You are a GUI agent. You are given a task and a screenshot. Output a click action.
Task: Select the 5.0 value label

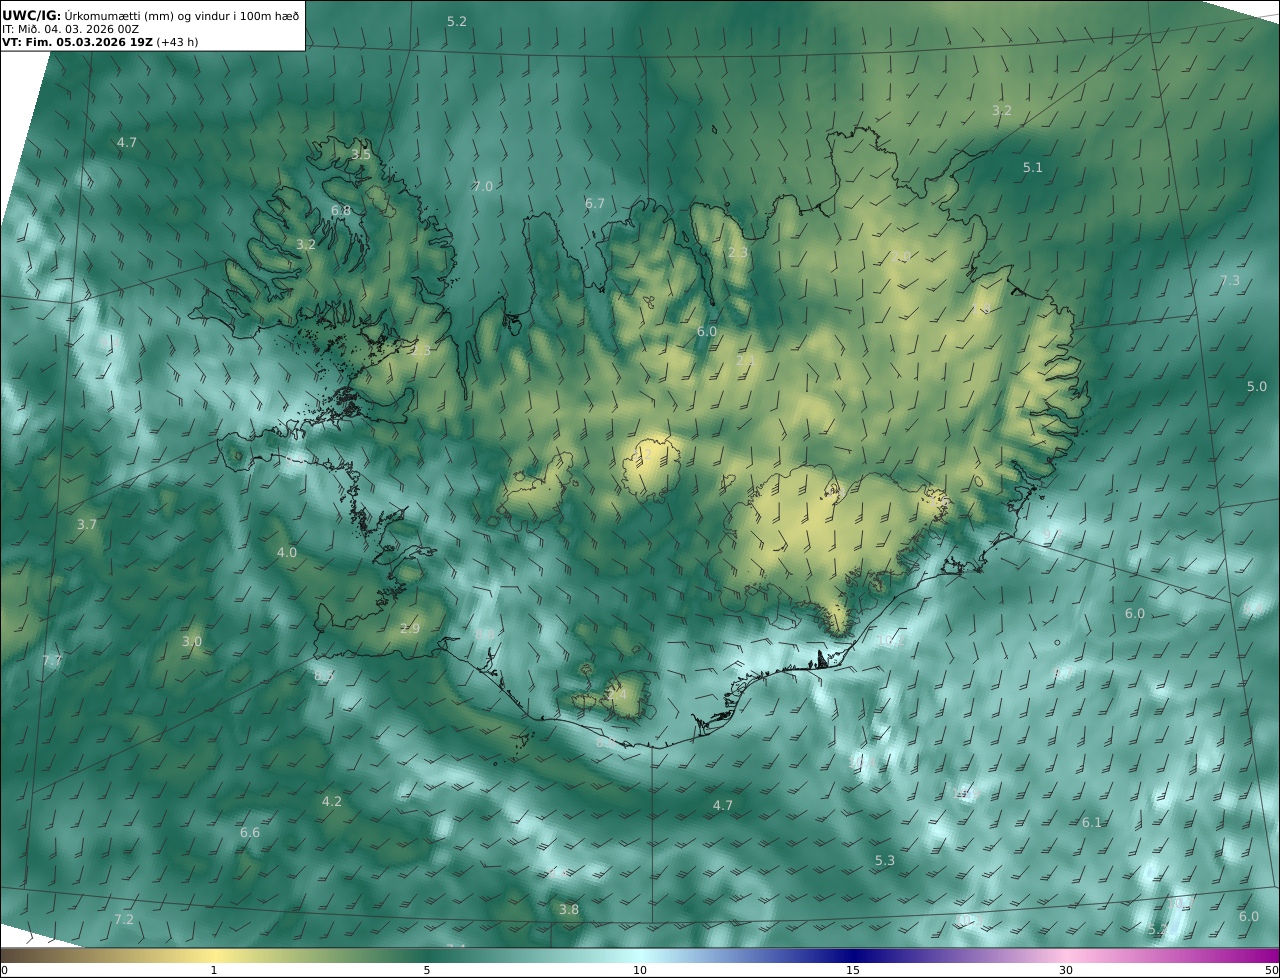point(1257,386)
